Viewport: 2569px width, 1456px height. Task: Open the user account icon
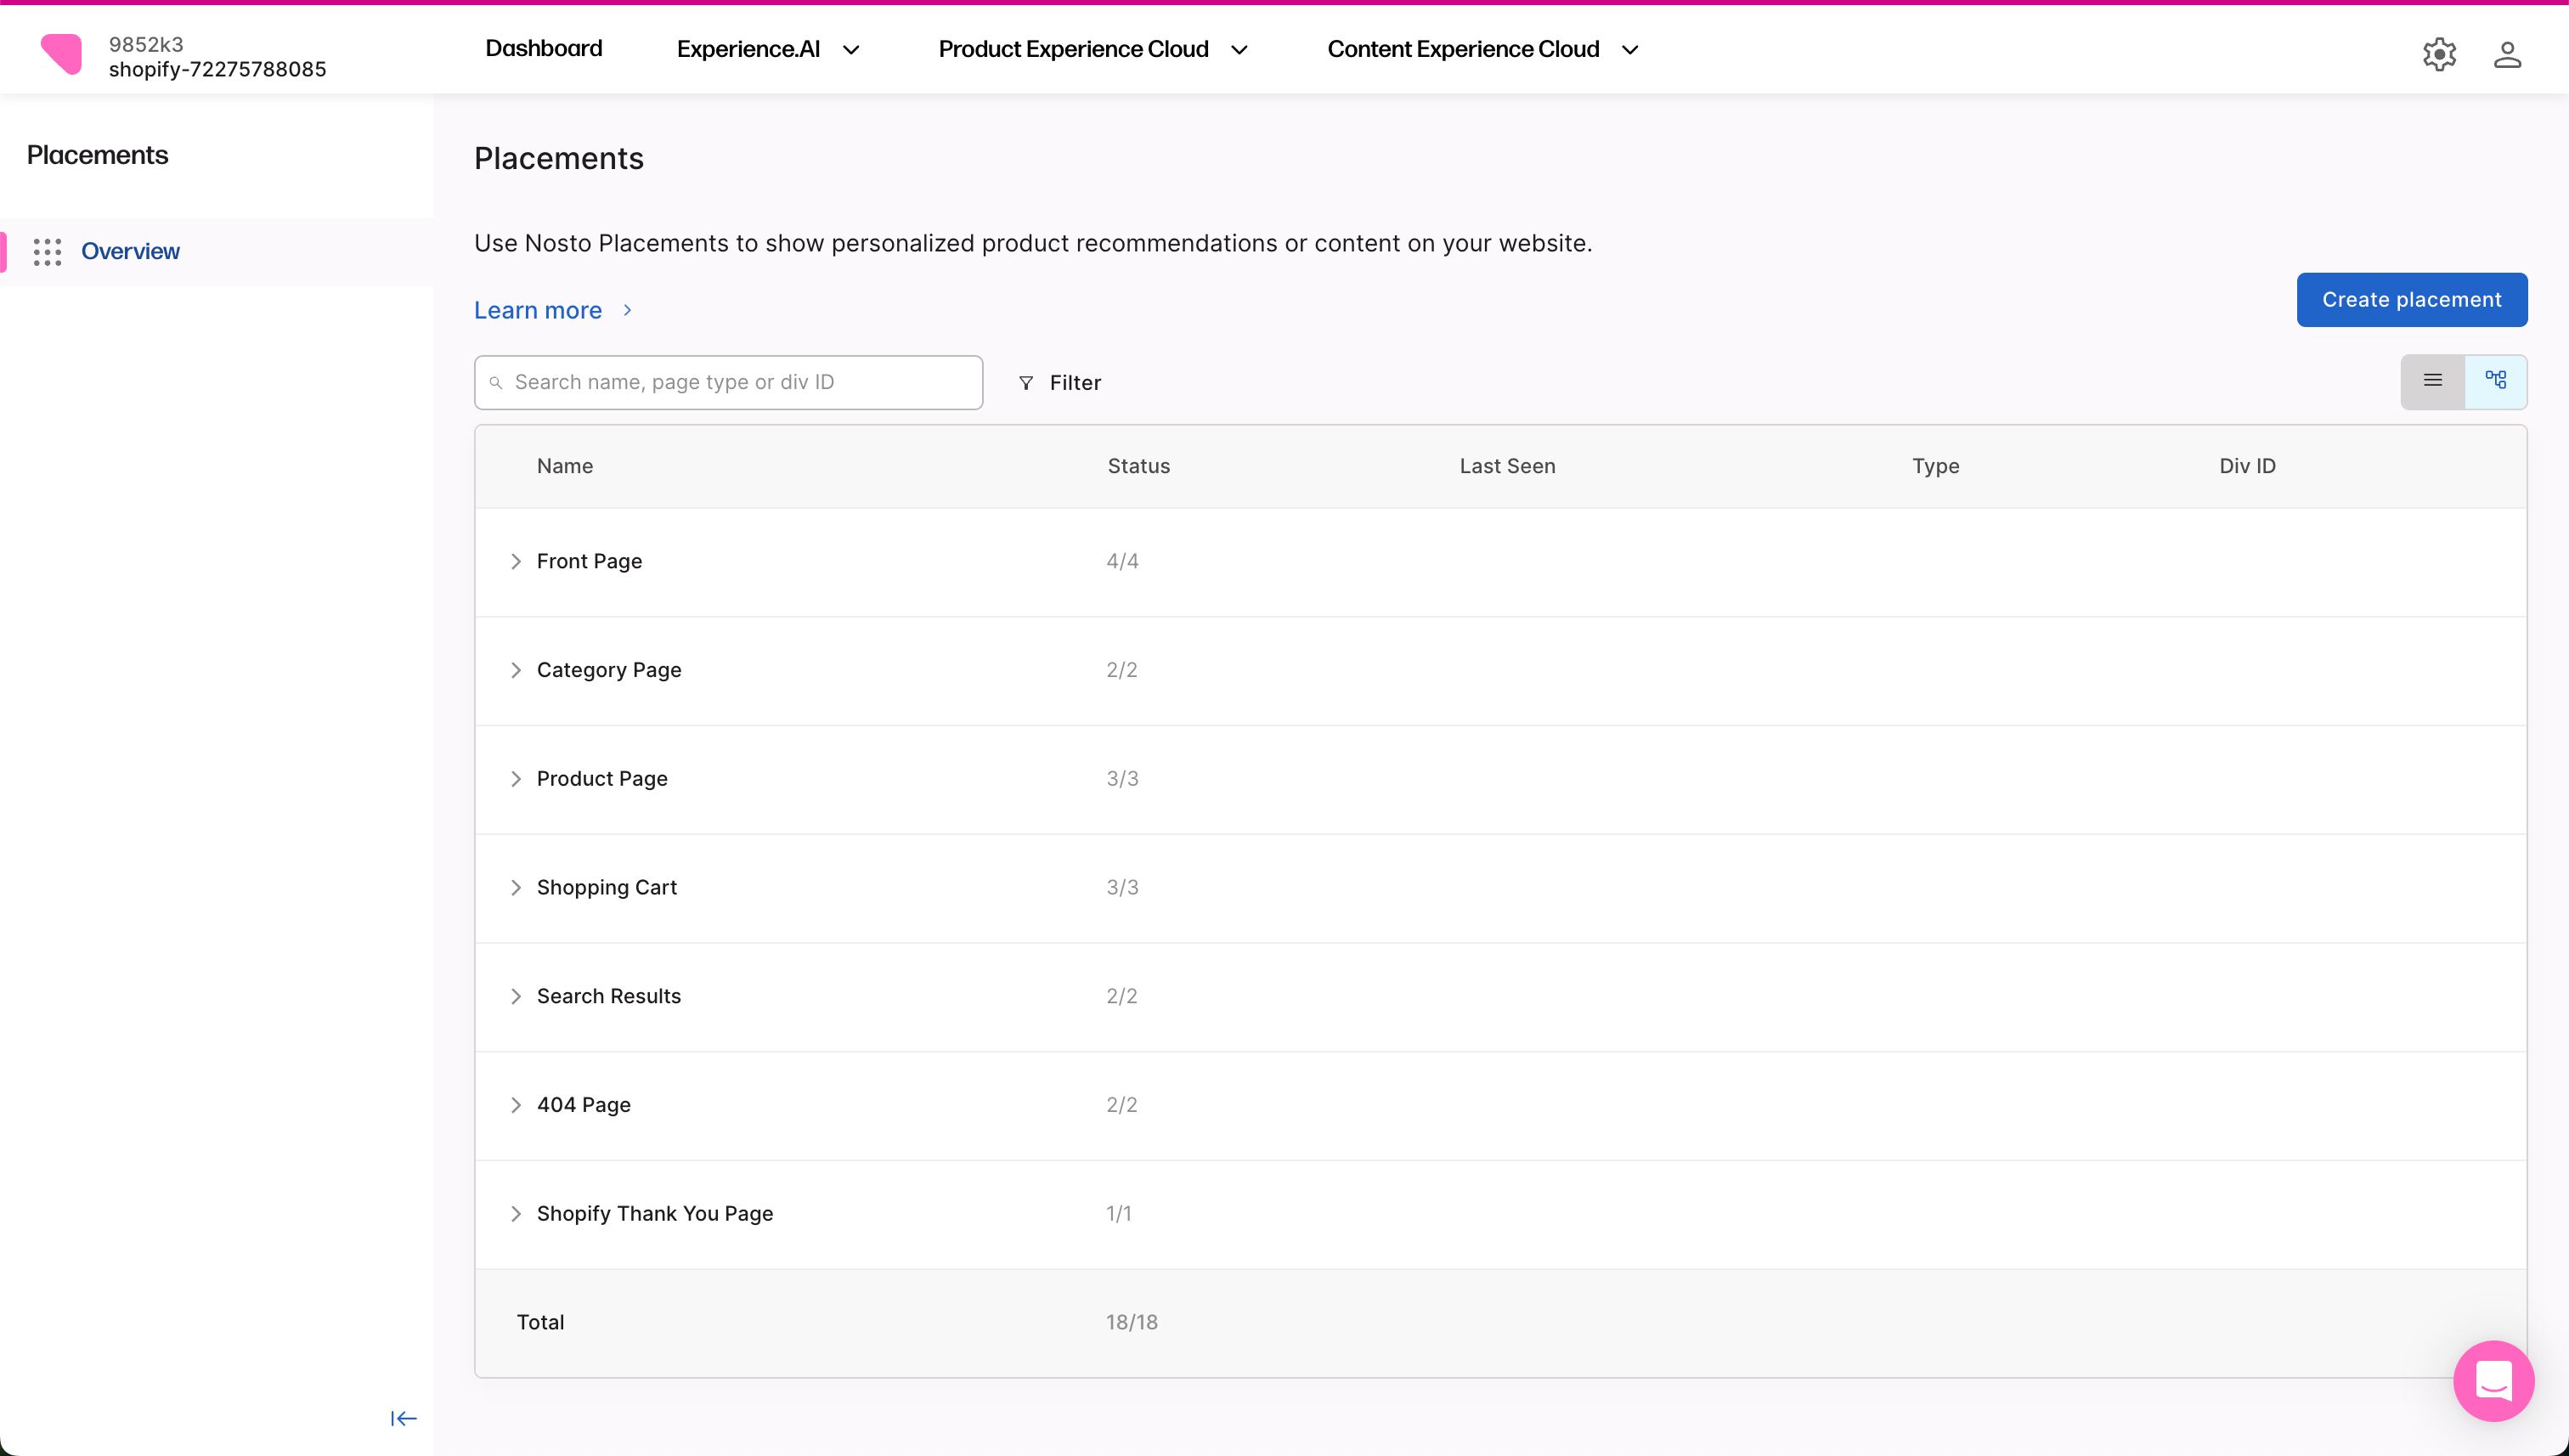coord(2506,54)
